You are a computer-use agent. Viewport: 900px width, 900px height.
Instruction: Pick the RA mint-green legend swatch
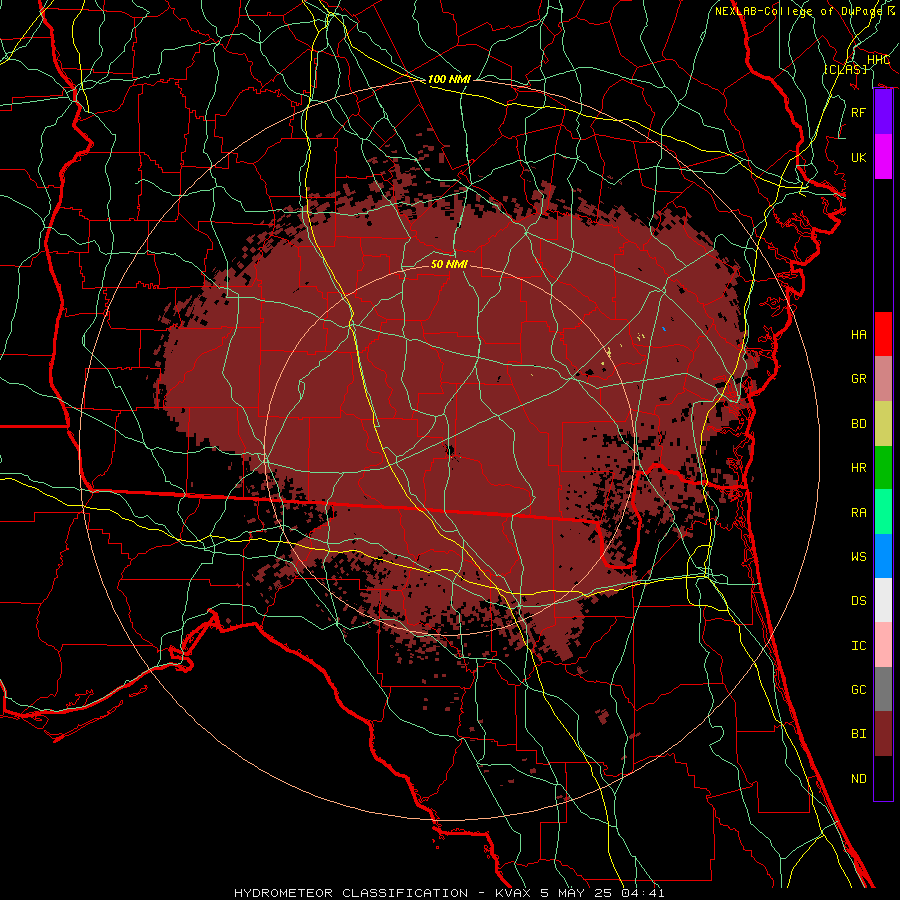click(x=883, y=512)
